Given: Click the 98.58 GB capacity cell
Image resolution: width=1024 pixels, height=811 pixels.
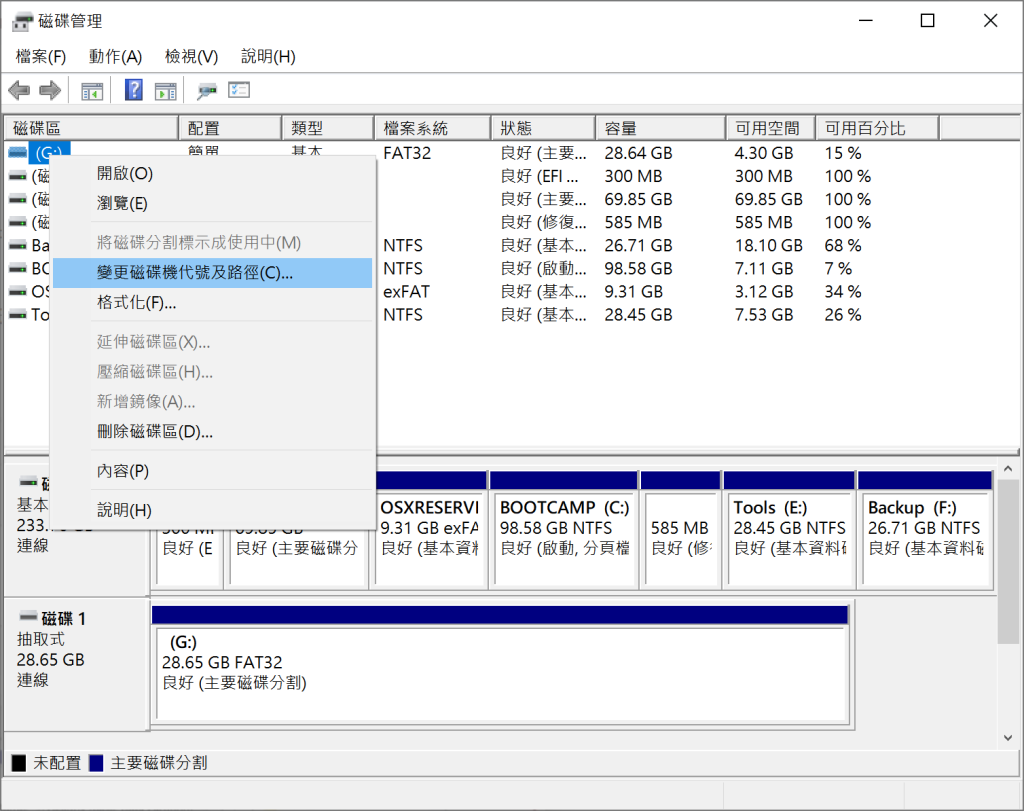Looking at the screenshot, I should 638,269.
